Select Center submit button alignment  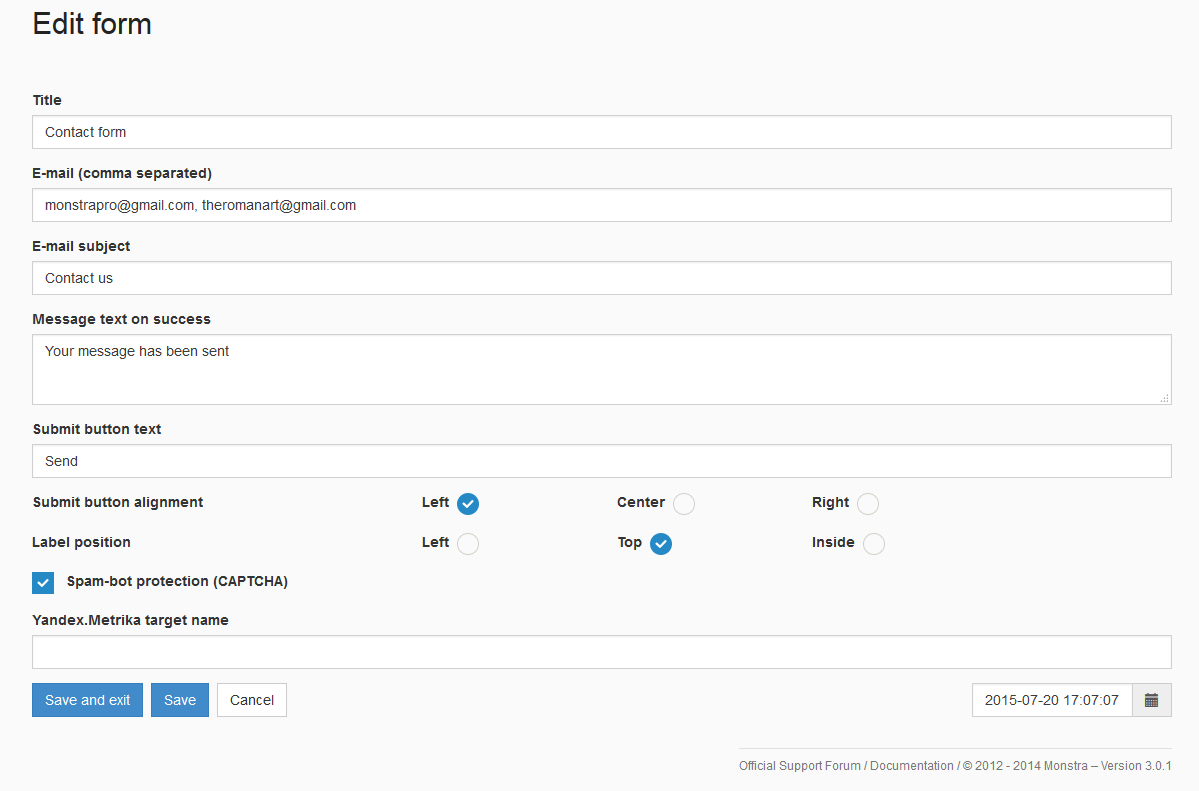pos(684,504)
